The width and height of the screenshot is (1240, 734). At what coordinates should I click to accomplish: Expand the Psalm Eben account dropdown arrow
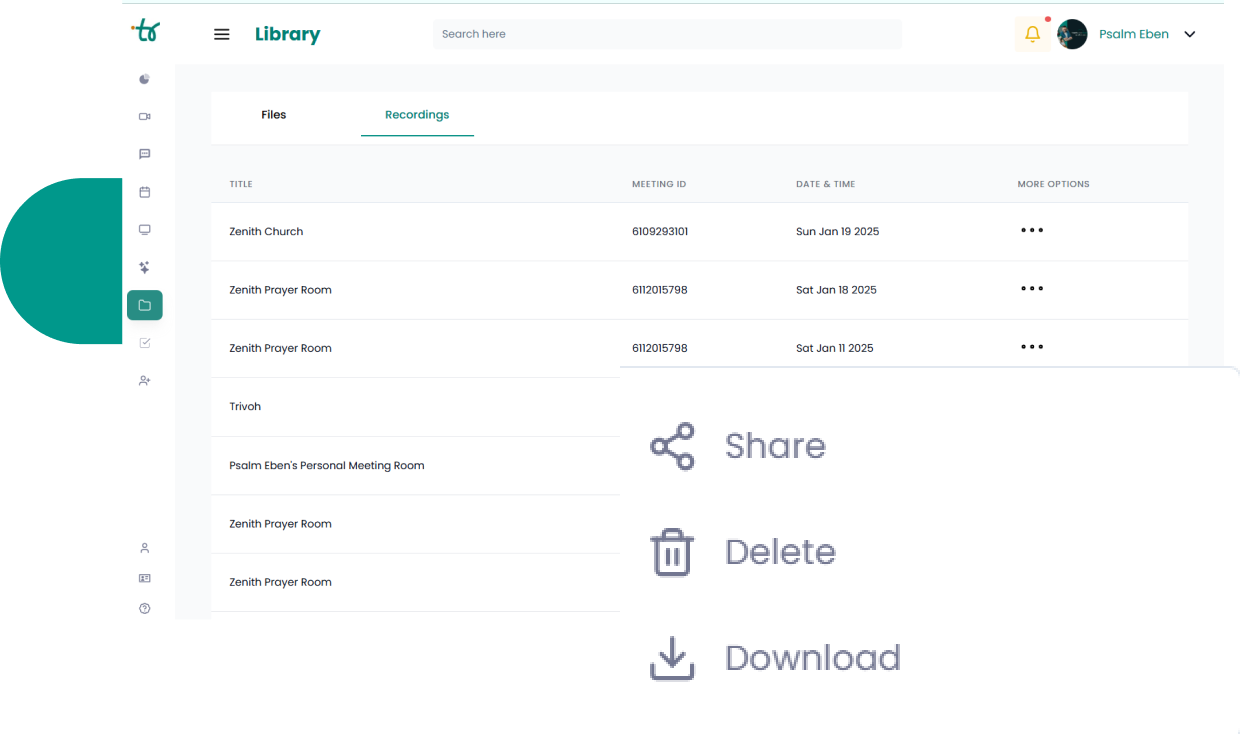(x=1190, y=34)
